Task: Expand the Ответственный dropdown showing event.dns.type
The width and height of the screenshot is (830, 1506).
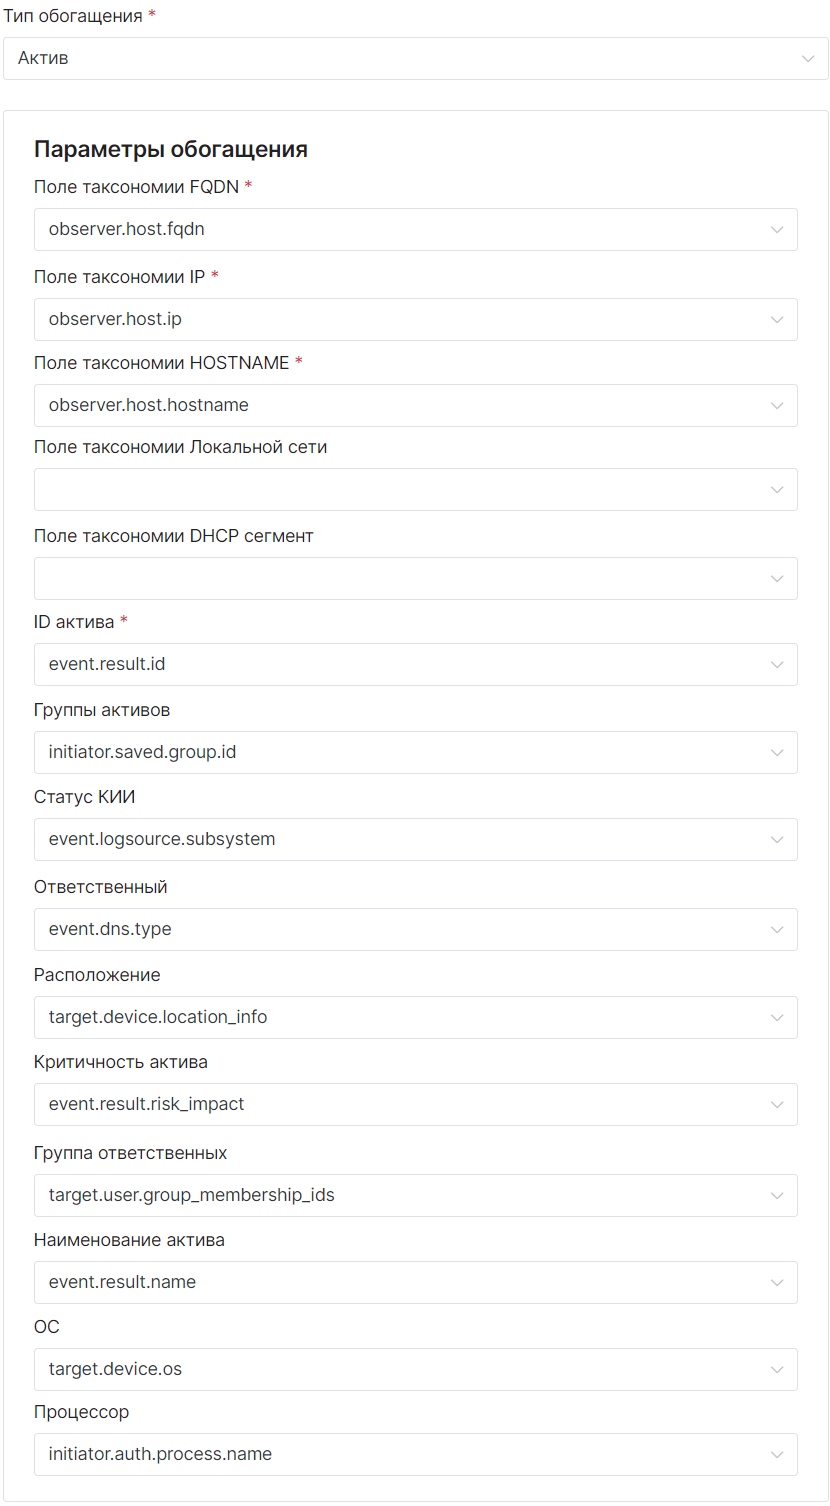Action: point(415,930)
